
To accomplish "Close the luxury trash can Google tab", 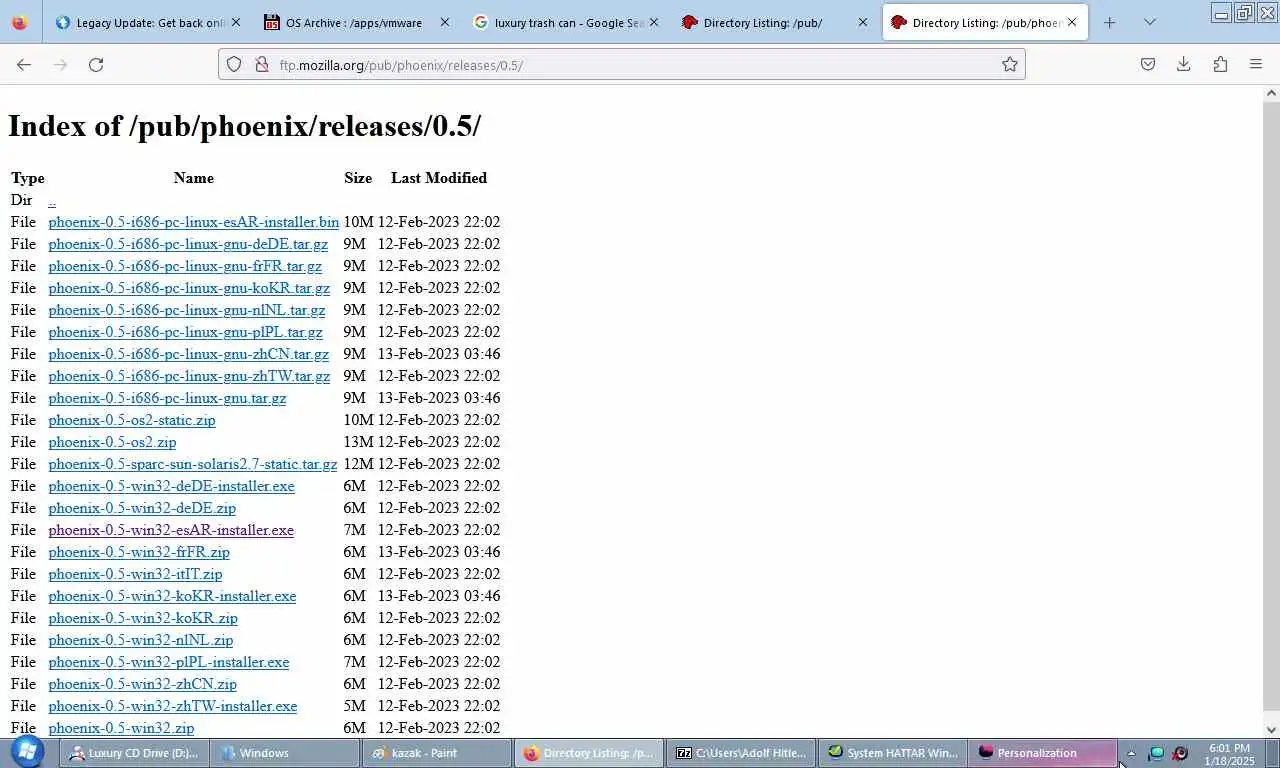I will (654, 22).
